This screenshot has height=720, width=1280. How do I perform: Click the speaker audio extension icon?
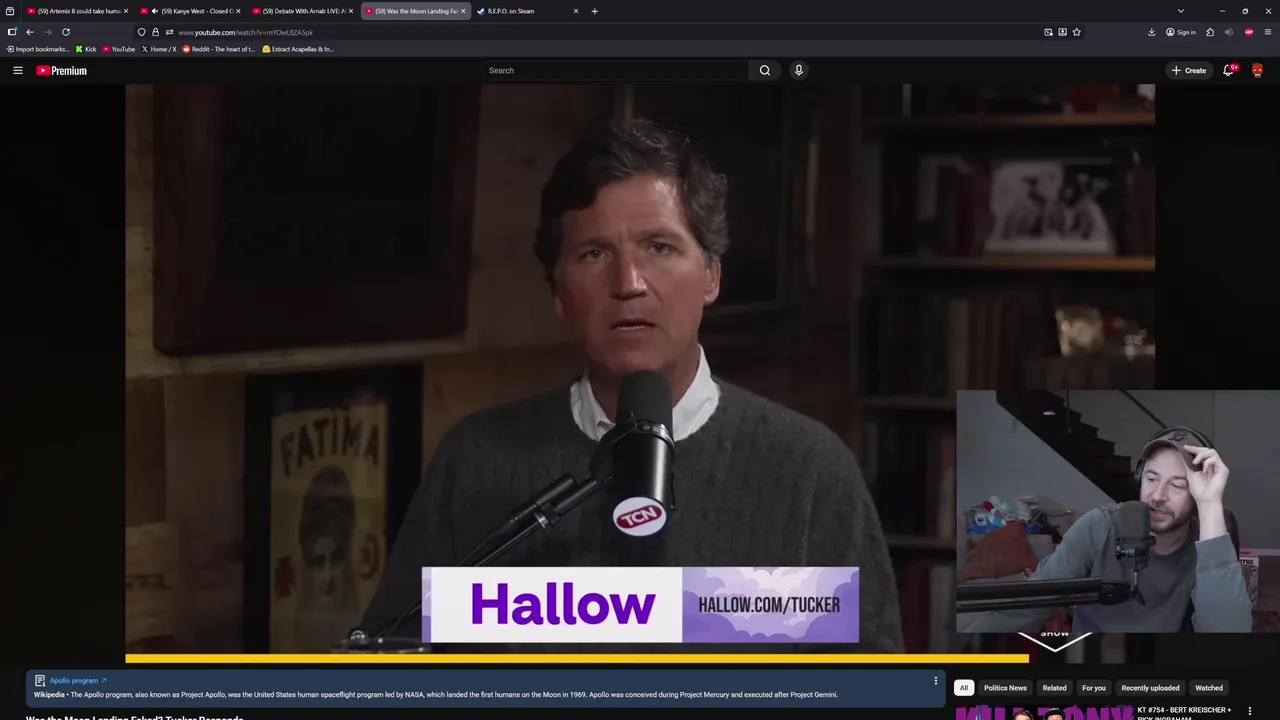pos(1229,32)
